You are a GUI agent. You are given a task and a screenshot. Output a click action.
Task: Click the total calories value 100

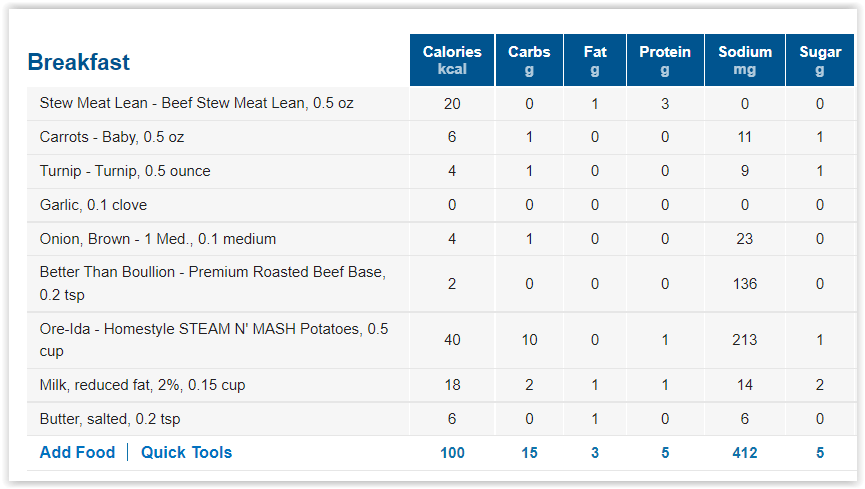452,453
